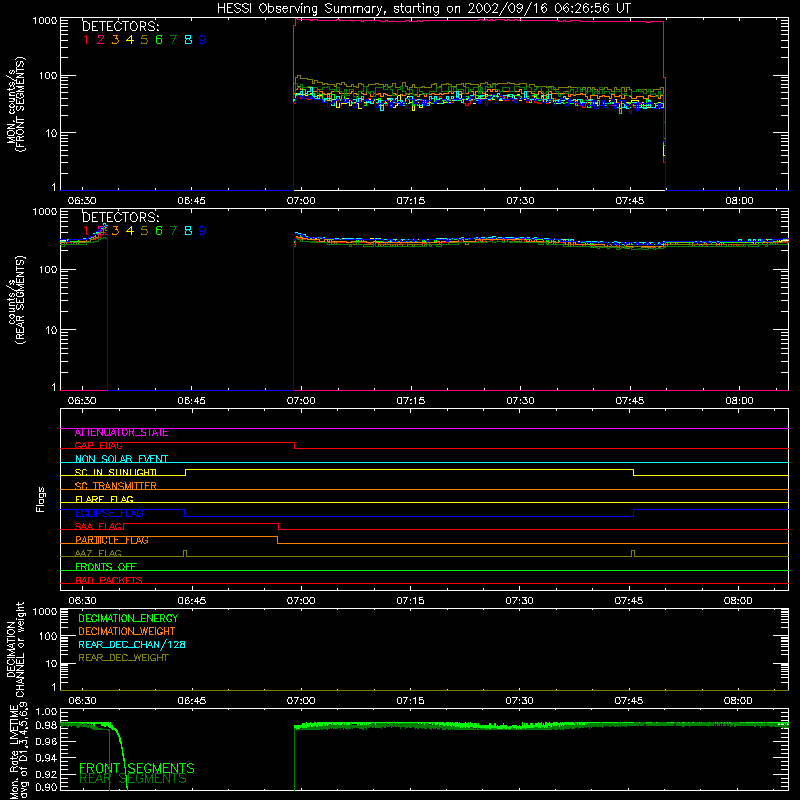The image size is (800, 800).
Task: Pick detector number 8 in the rear segments legend
Action: (x=188, y=231)
